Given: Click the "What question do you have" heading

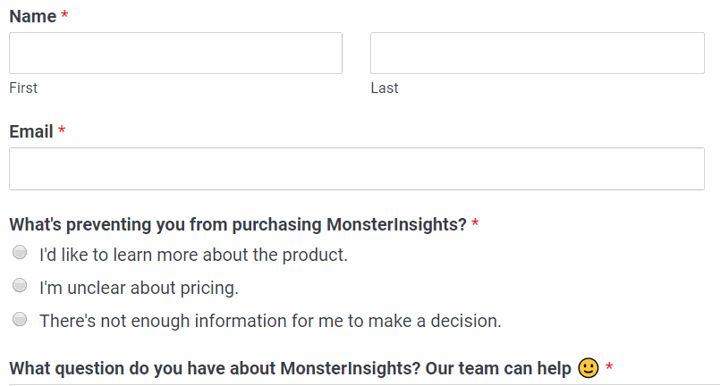Looking at the screenshot, I should point(290,368).
